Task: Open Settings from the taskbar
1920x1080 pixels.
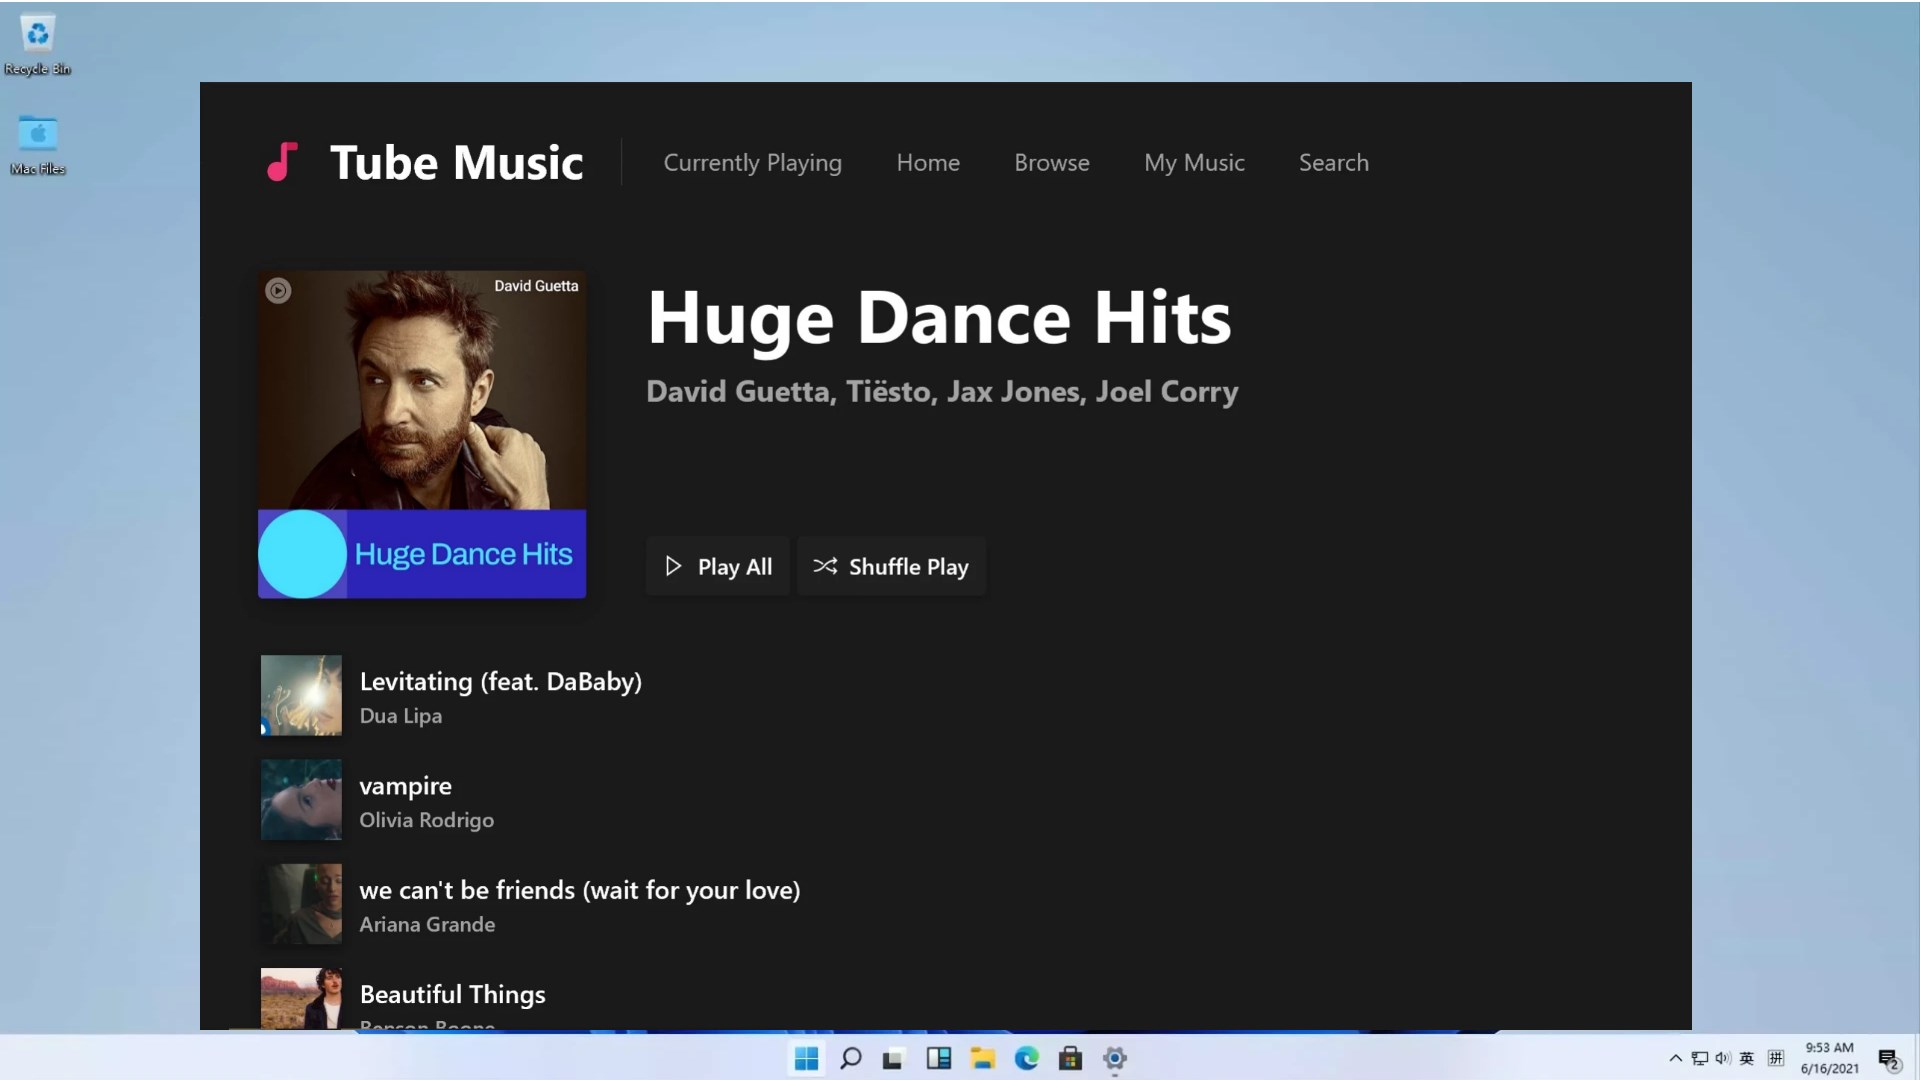Action: coord(1114,1058)
